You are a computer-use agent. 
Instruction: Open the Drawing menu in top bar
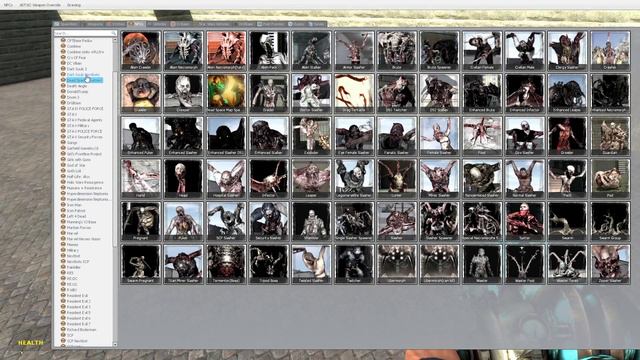click(74, 5)
